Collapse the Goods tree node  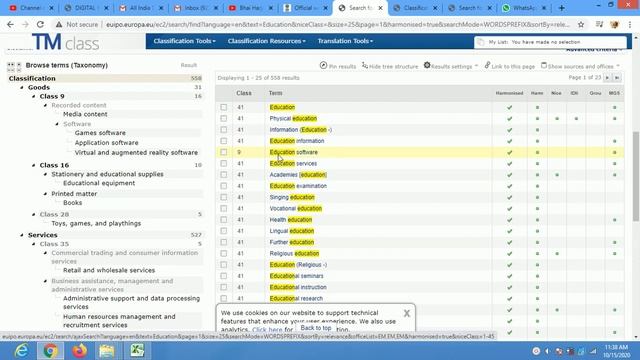22,87
